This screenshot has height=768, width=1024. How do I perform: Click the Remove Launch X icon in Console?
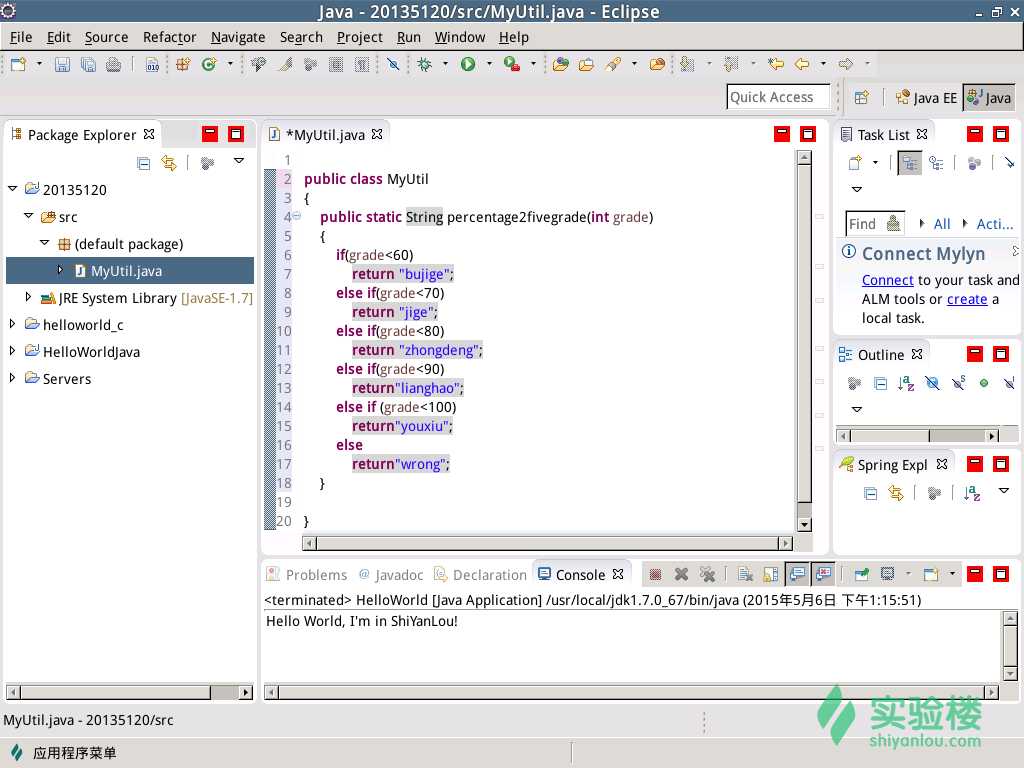(681, 574)
